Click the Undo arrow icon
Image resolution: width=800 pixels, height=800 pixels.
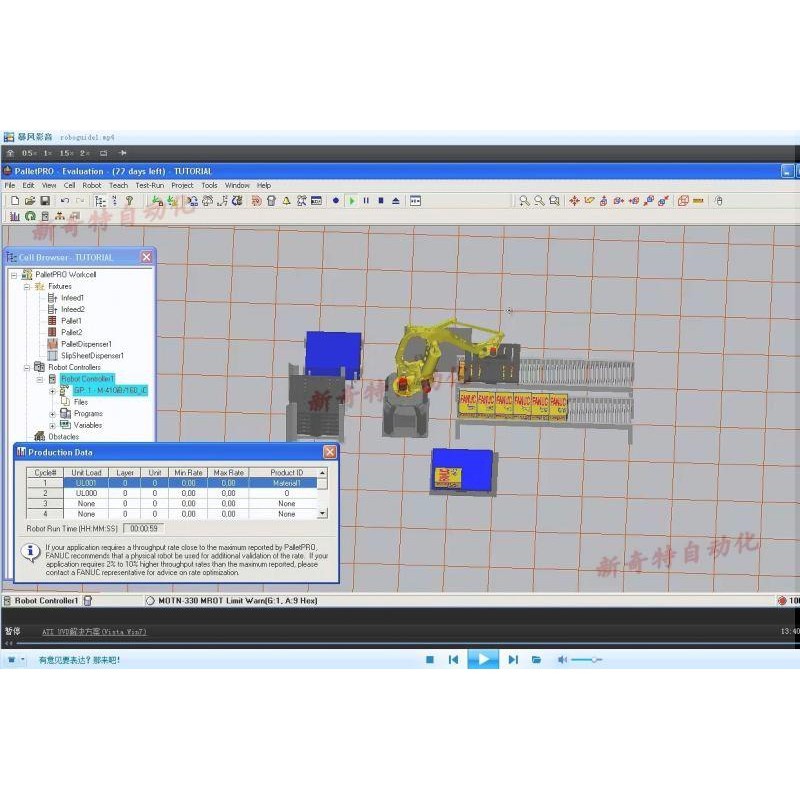(x=65, y=201)
